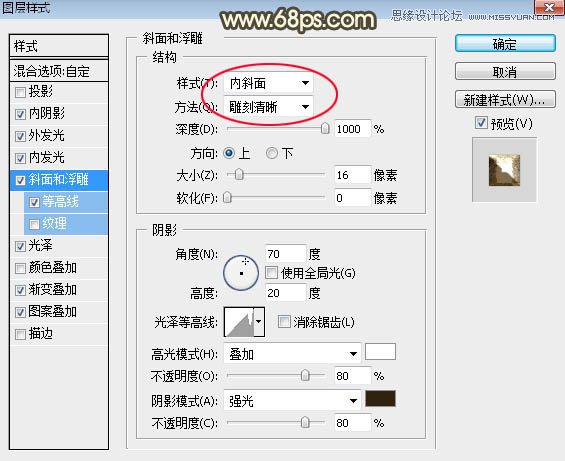Enable 消除锯齿 checkbox
The height and width of the screenshot is (461, 565).
(284, 322)
